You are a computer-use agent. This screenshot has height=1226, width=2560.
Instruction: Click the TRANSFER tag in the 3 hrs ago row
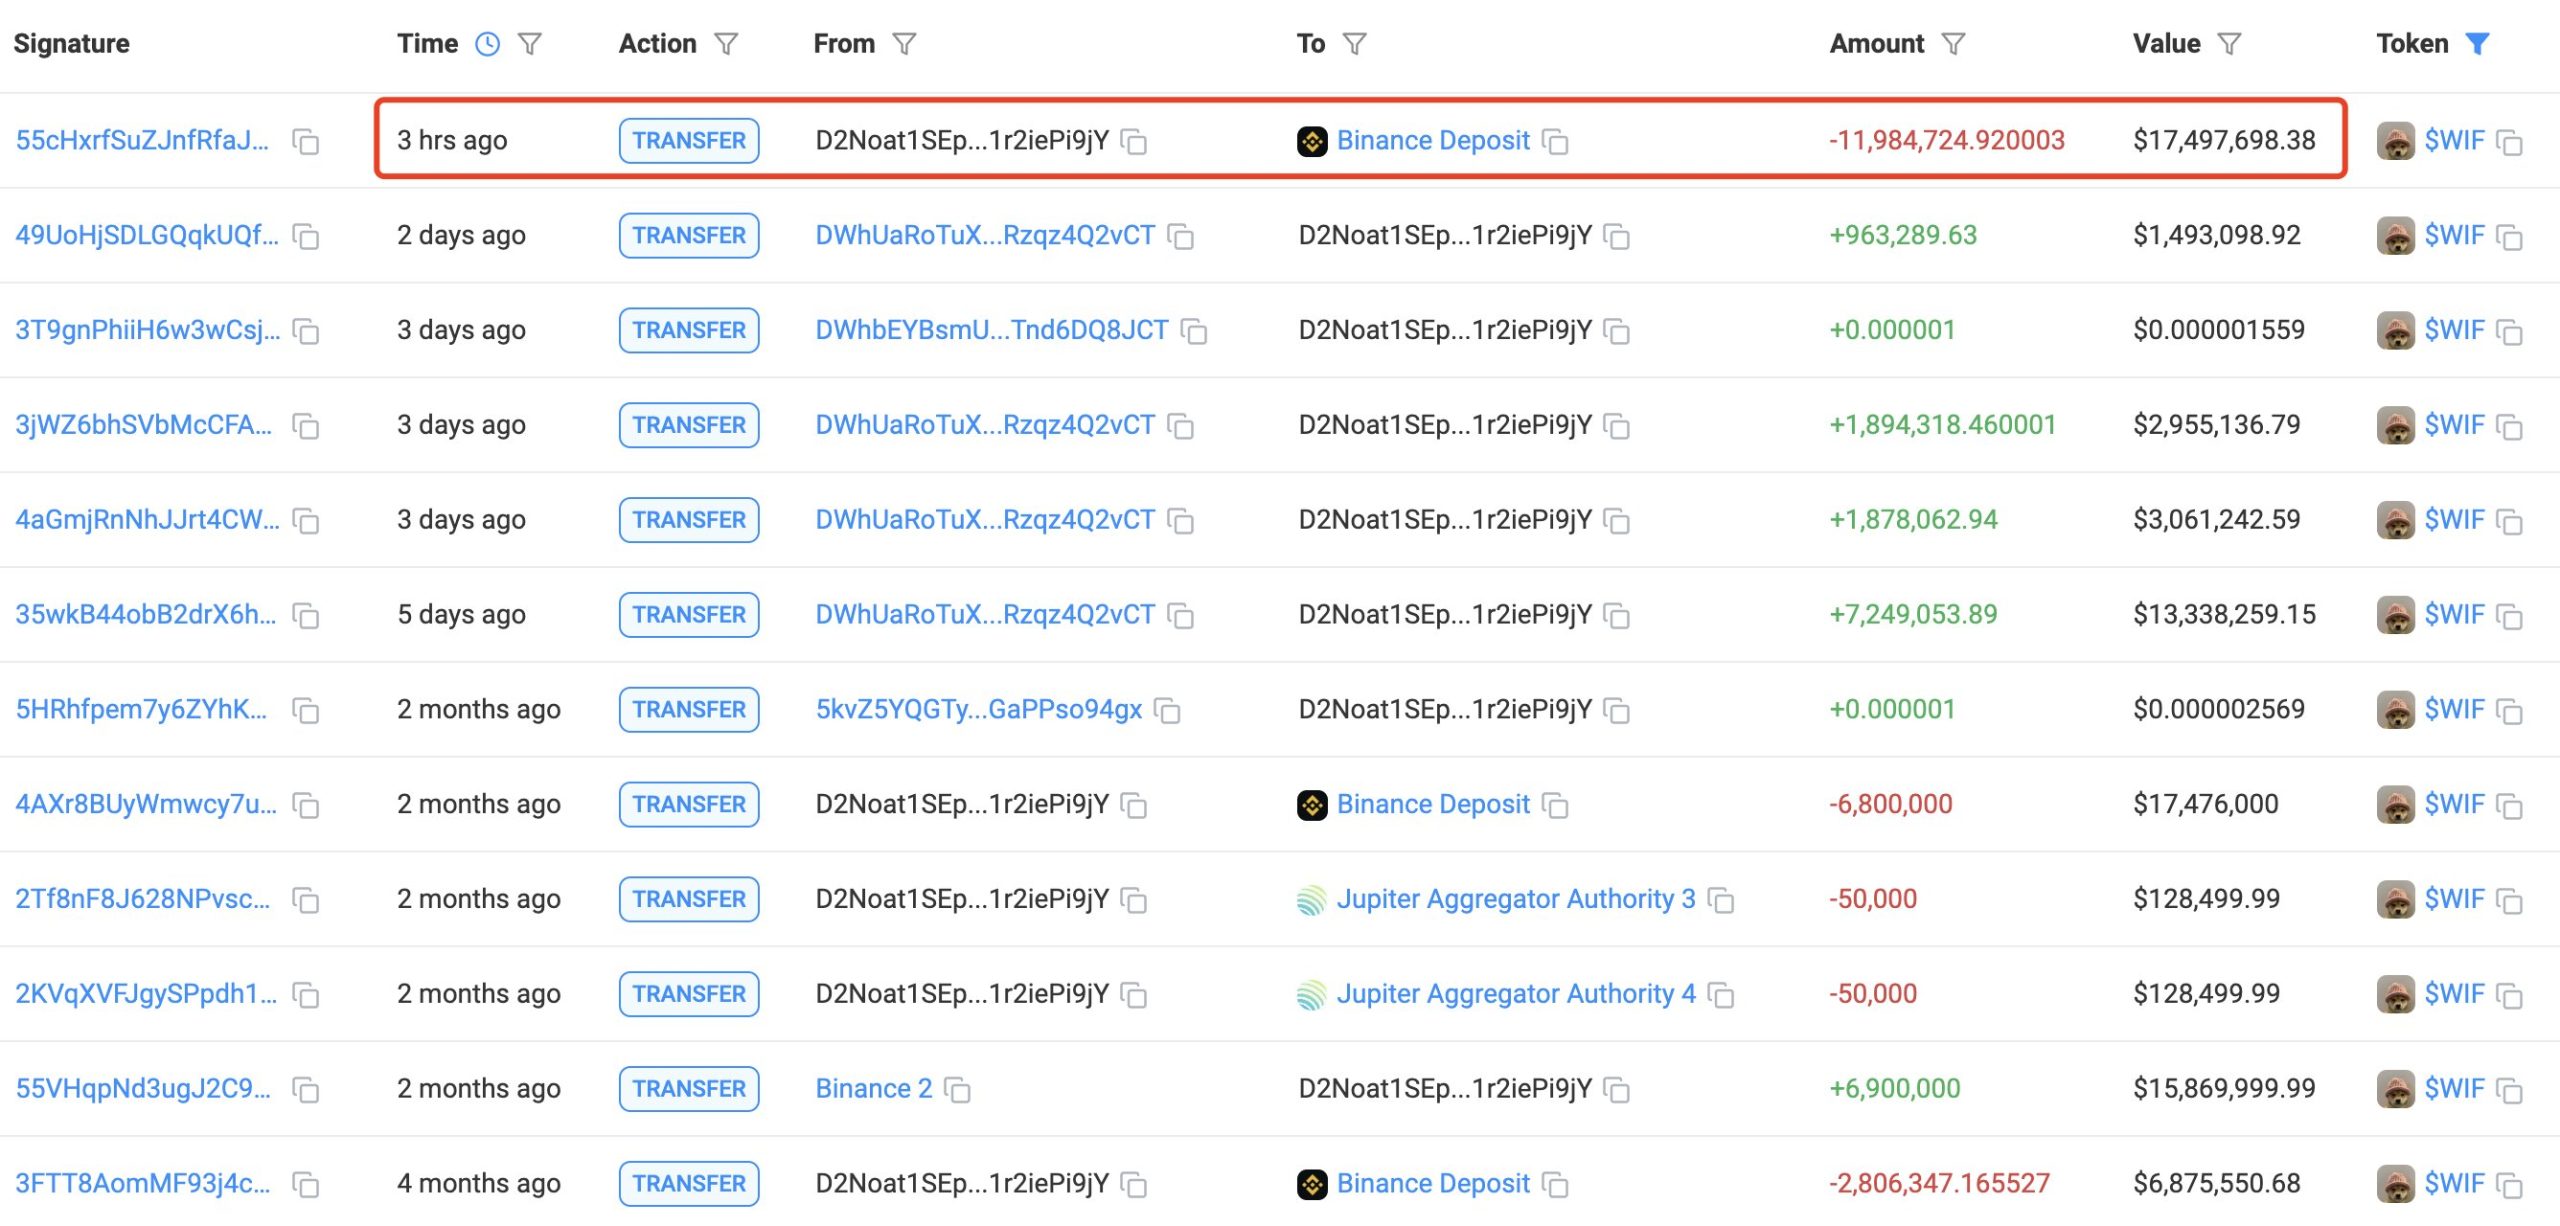click(x=688, y=140)
